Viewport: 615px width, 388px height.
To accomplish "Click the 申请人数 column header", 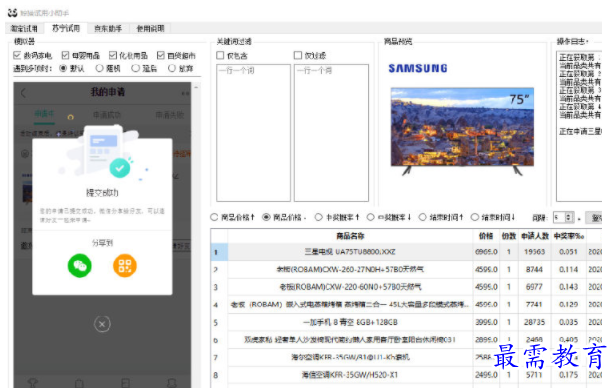I will coord(535,236).
